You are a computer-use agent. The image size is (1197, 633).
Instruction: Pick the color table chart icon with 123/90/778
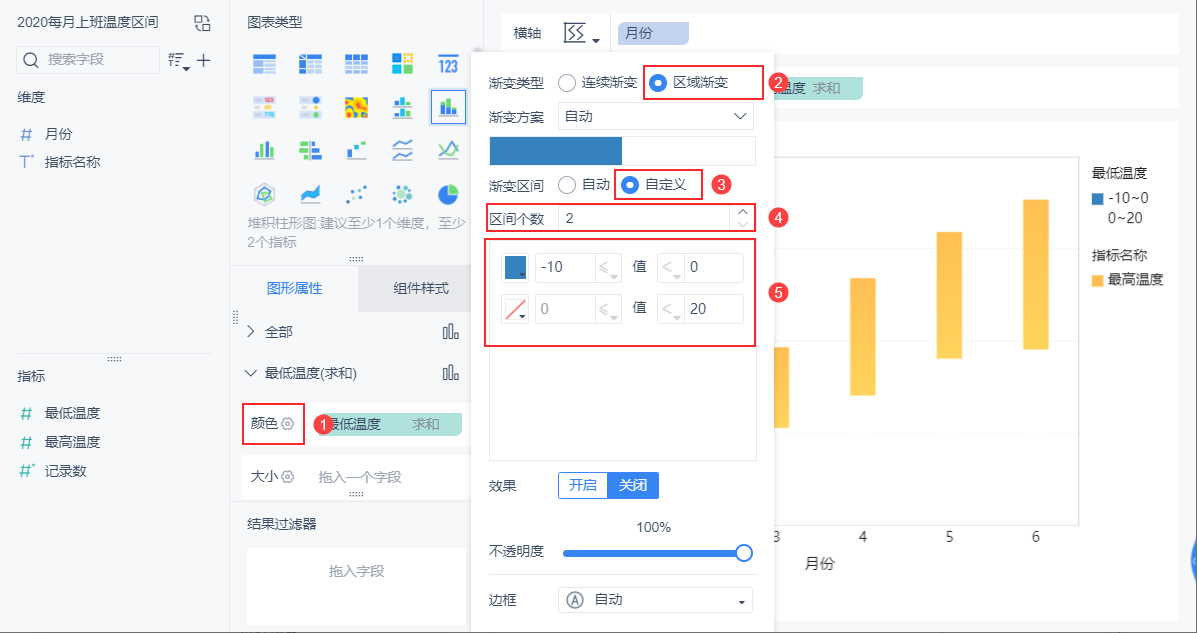264,108
